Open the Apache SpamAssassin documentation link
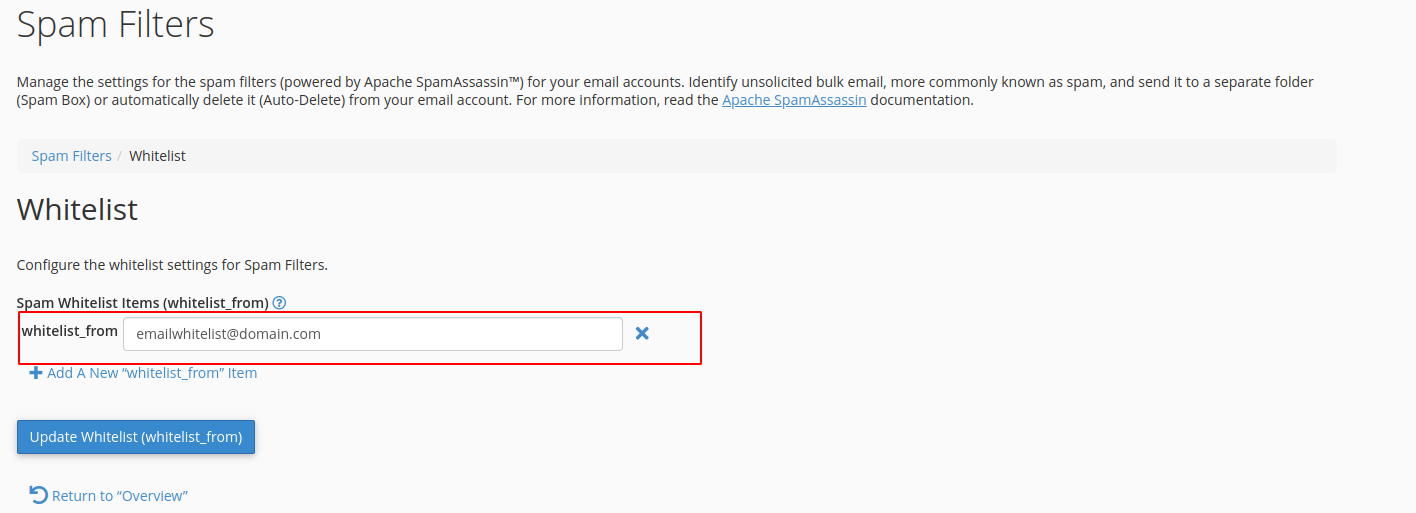1416x513 pixels. pos(794,100)
